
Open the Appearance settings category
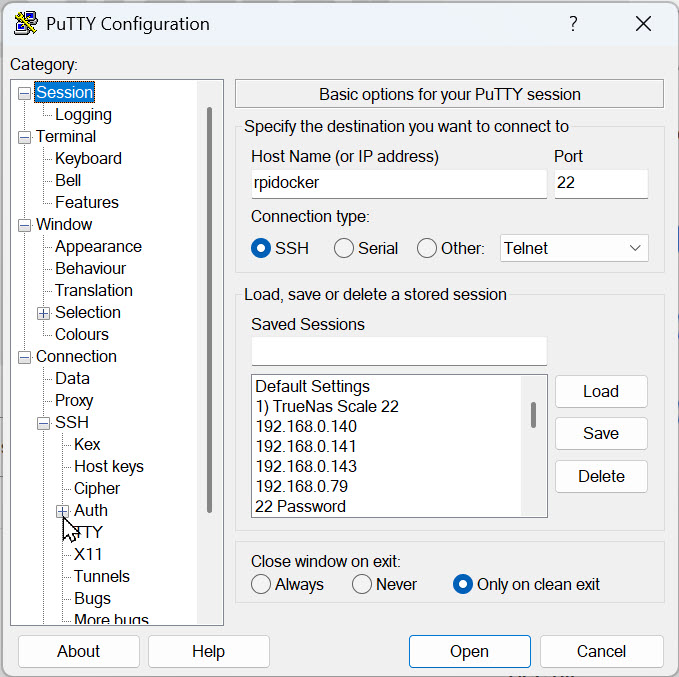coord(98,247)
